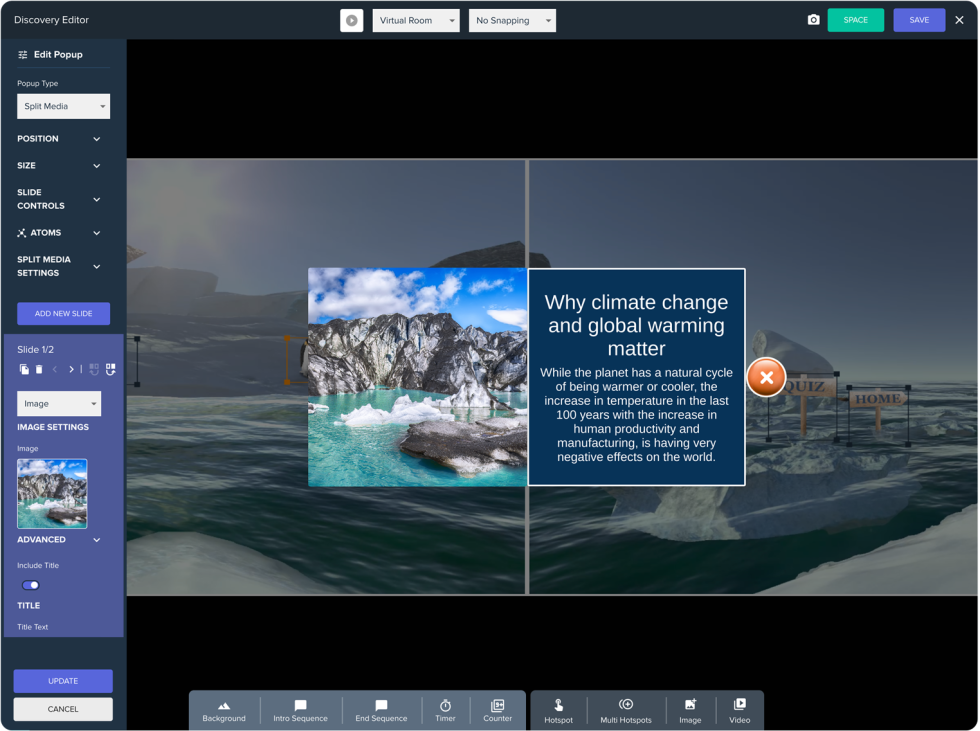This screenshot has height=731, width=980.
Task: Click the Video toolbar icon
Action: (739, 710)
